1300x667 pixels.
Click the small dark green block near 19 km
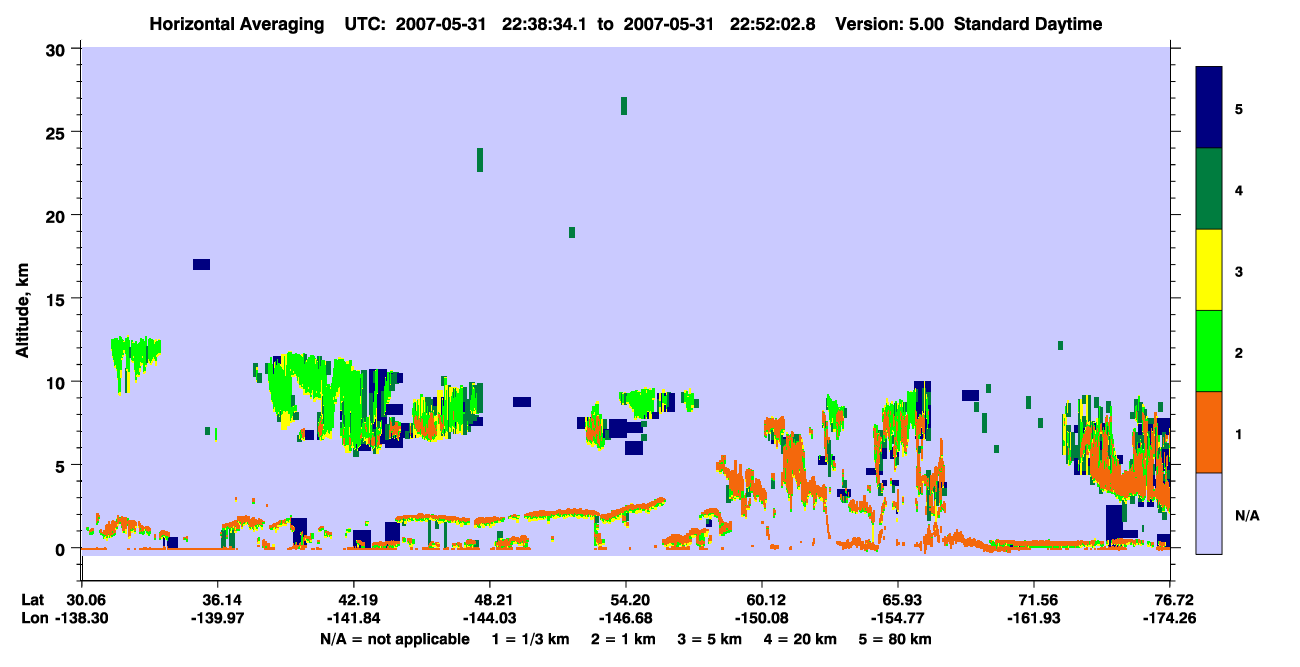point(572,232)
